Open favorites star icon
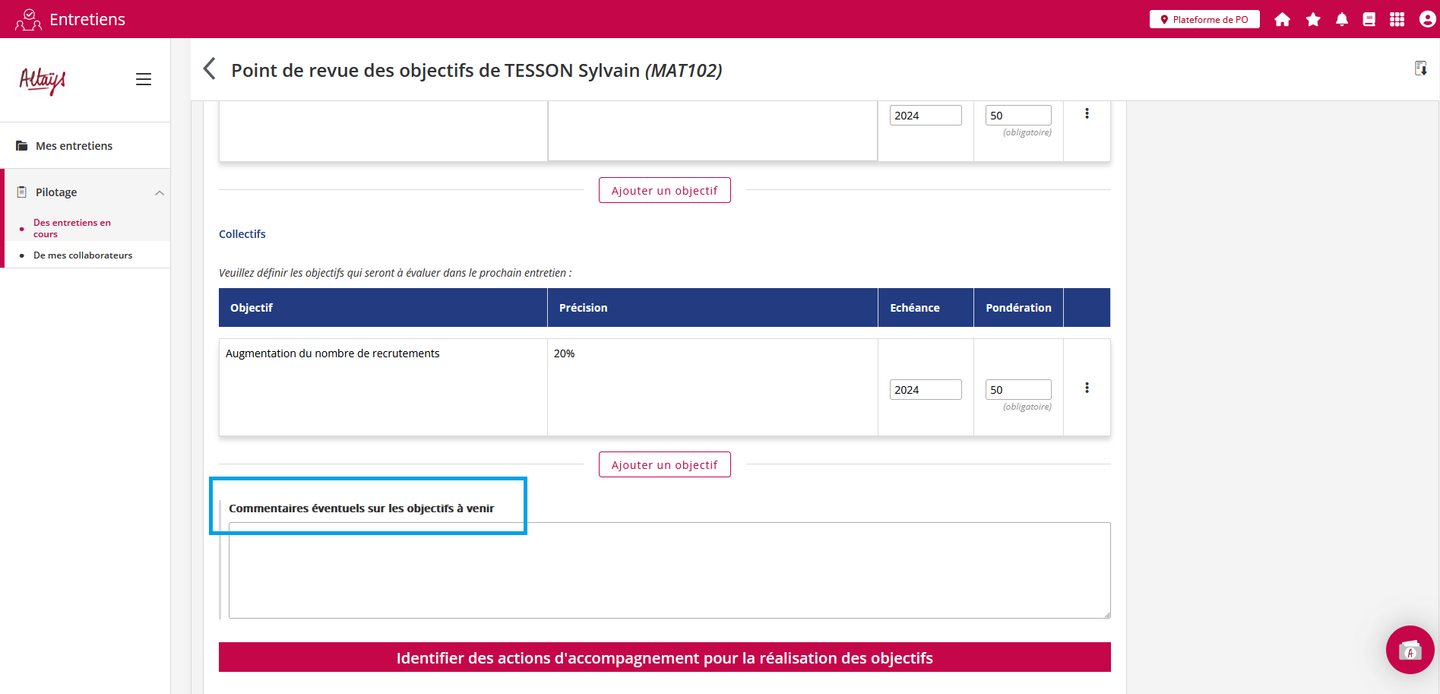Screen dimensions: 1440x694 coord(1312,19)
